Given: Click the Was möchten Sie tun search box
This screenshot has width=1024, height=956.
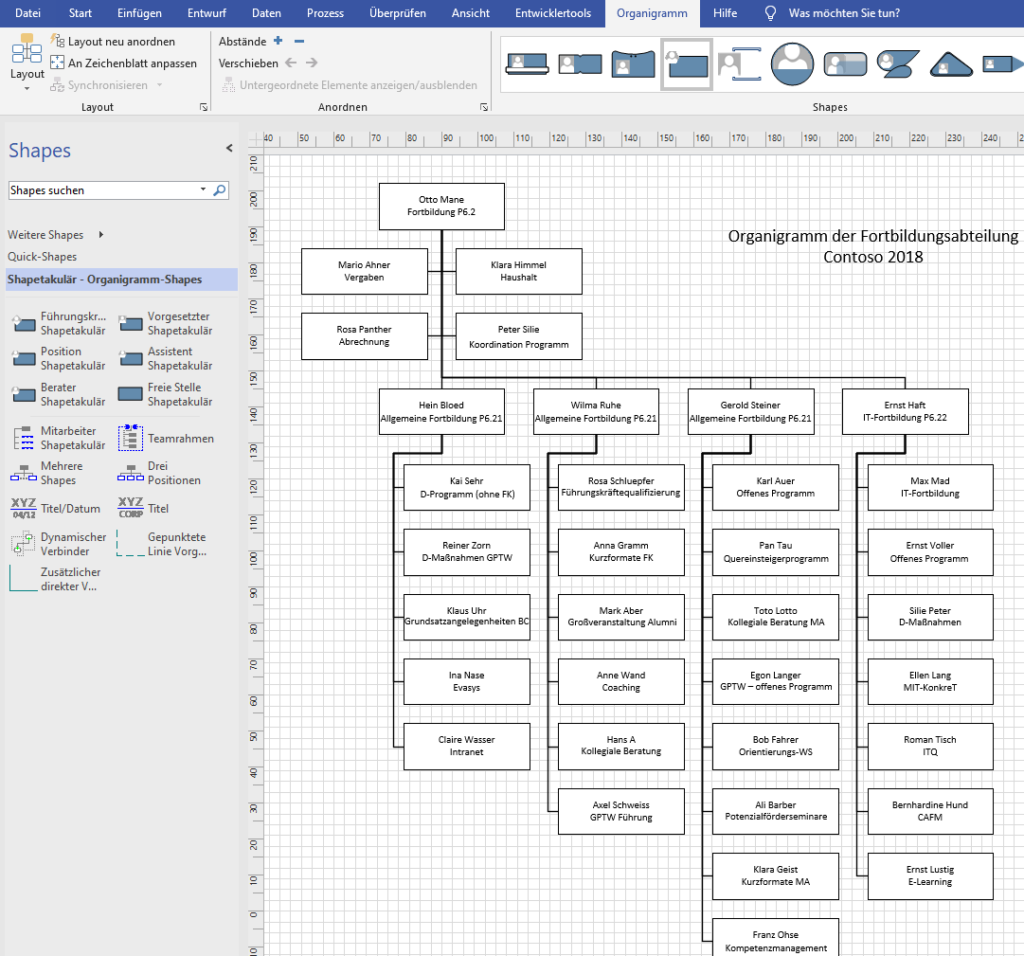Looking at the screenshot, I should [844, 13].
